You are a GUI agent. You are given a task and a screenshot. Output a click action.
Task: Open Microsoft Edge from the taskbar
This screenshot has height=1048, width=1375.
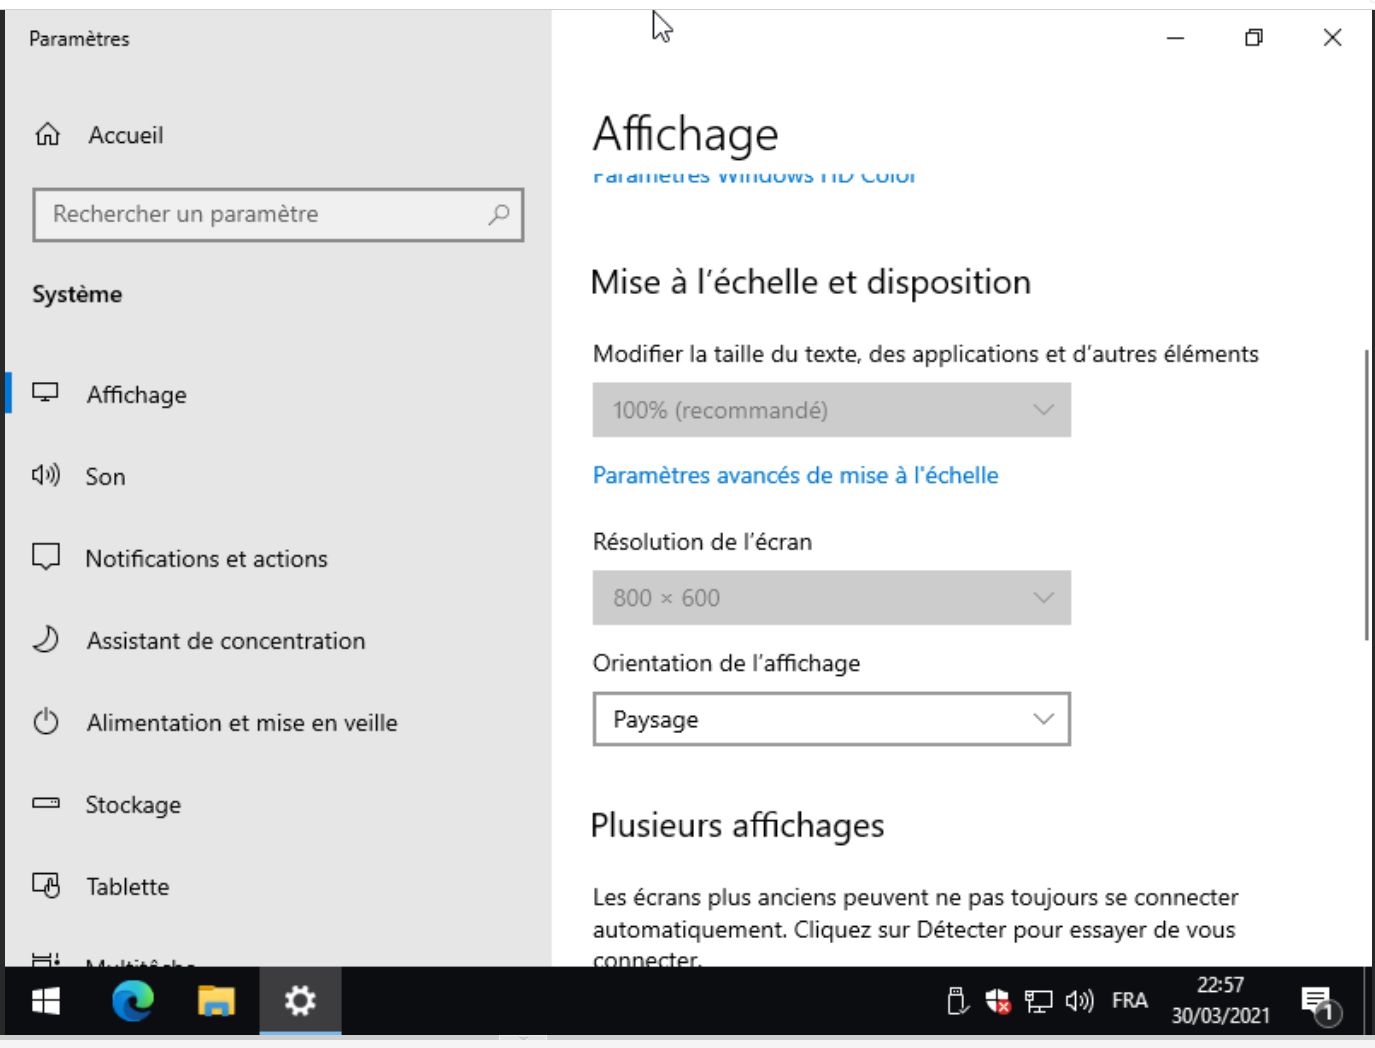(133, 1000)
